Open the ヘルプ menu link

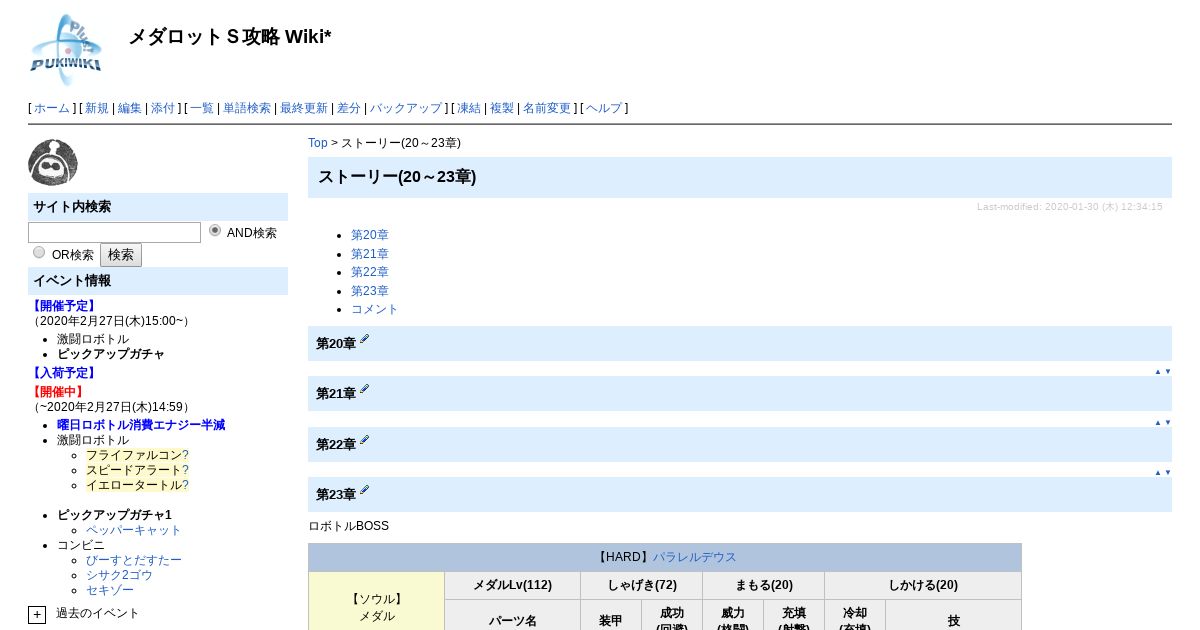(604, 108)
